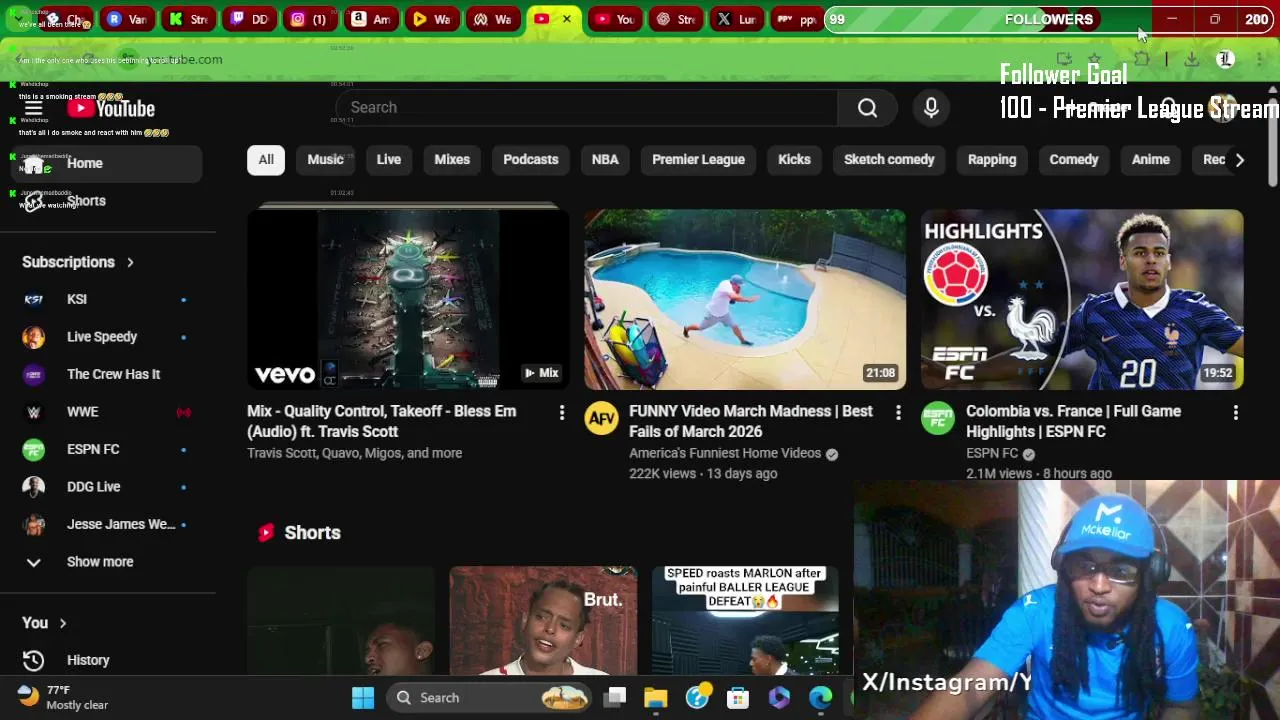The image size is (1280, 720).
Task: Open The Crew Has It channel avatar
Action: pyautogui.click(x=34, y=374)
